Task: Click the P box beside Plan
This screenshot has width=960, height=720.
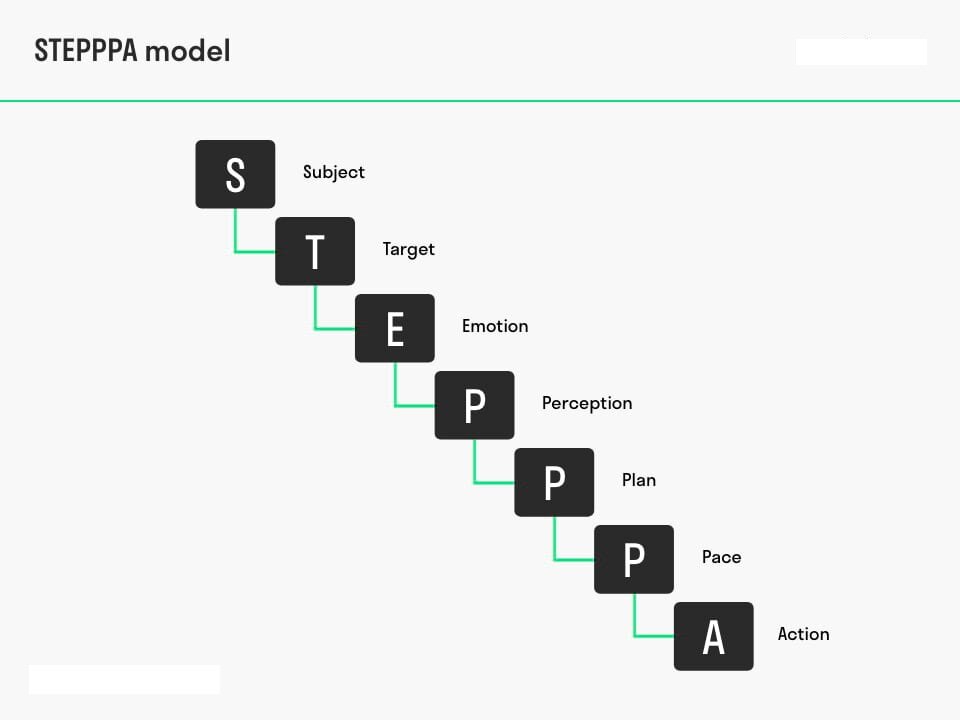Action: pyautogui.click(x=554, y=482)
